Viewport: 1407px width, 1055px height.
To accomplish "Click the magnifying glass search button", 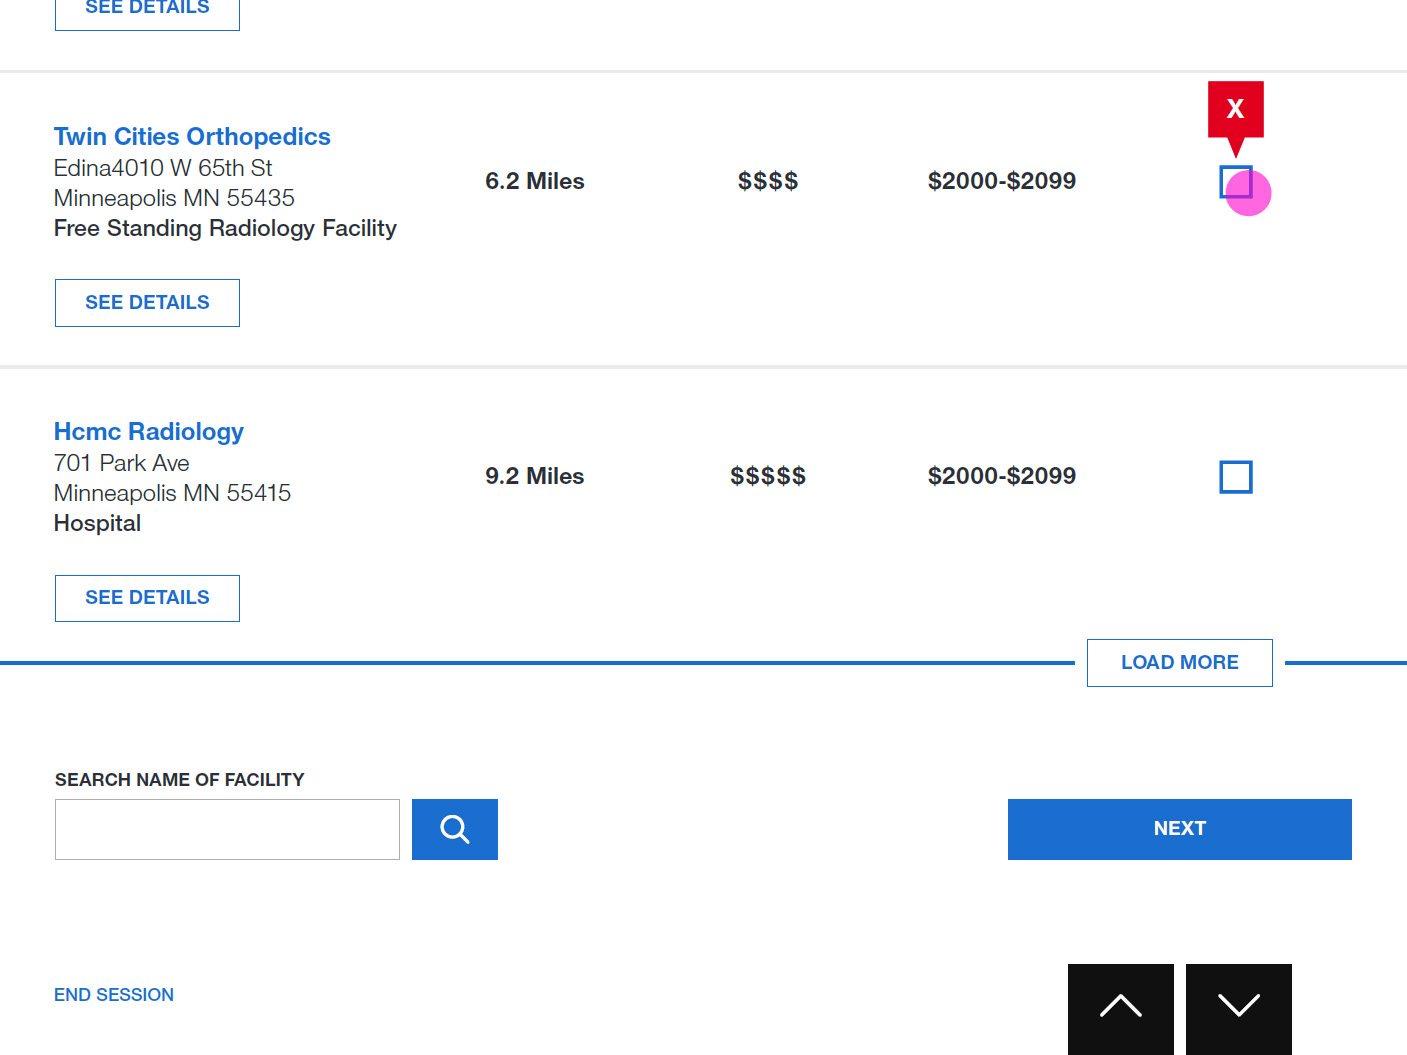I will point(455,829).
